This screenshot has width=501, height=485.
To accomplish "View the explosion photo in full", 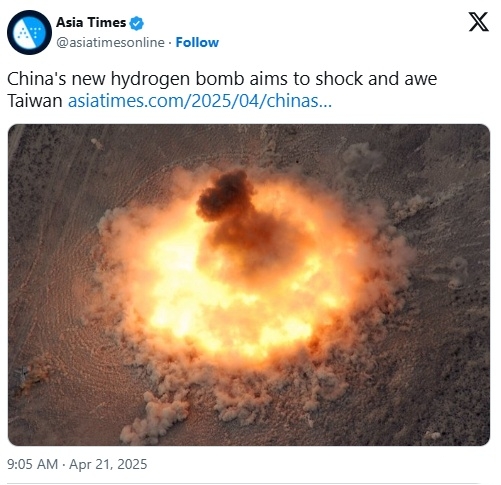I will 249,285.
